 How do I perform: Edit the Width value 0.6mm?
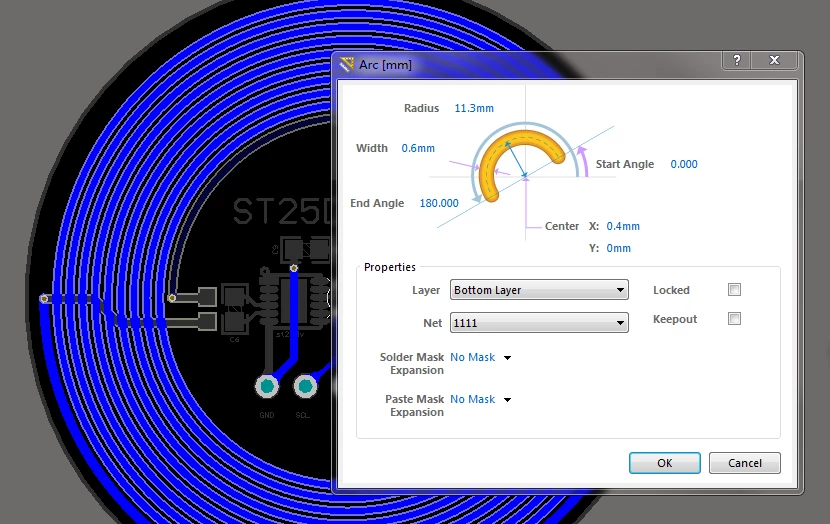tap(418, 148)
